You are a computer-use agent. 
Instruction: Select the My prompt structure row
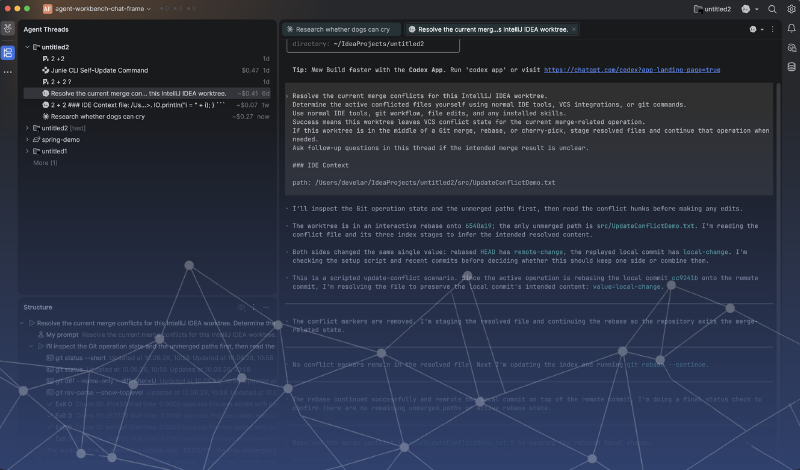148,335
